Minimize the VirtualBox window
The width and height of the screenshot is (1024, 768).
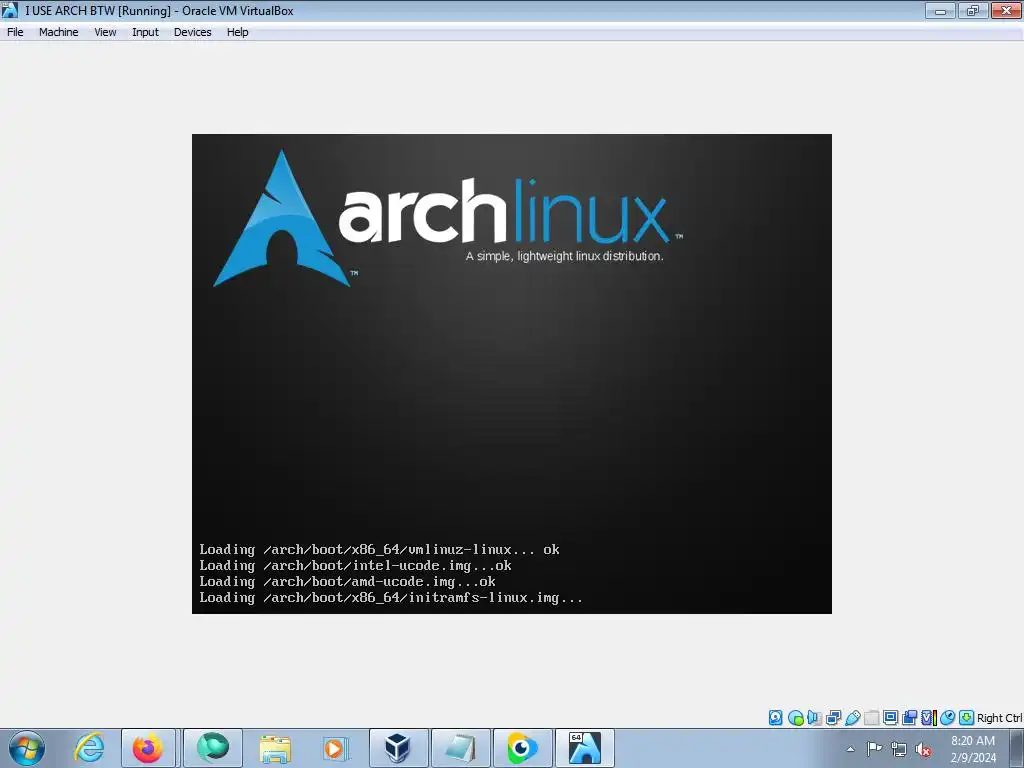point(940,10)
